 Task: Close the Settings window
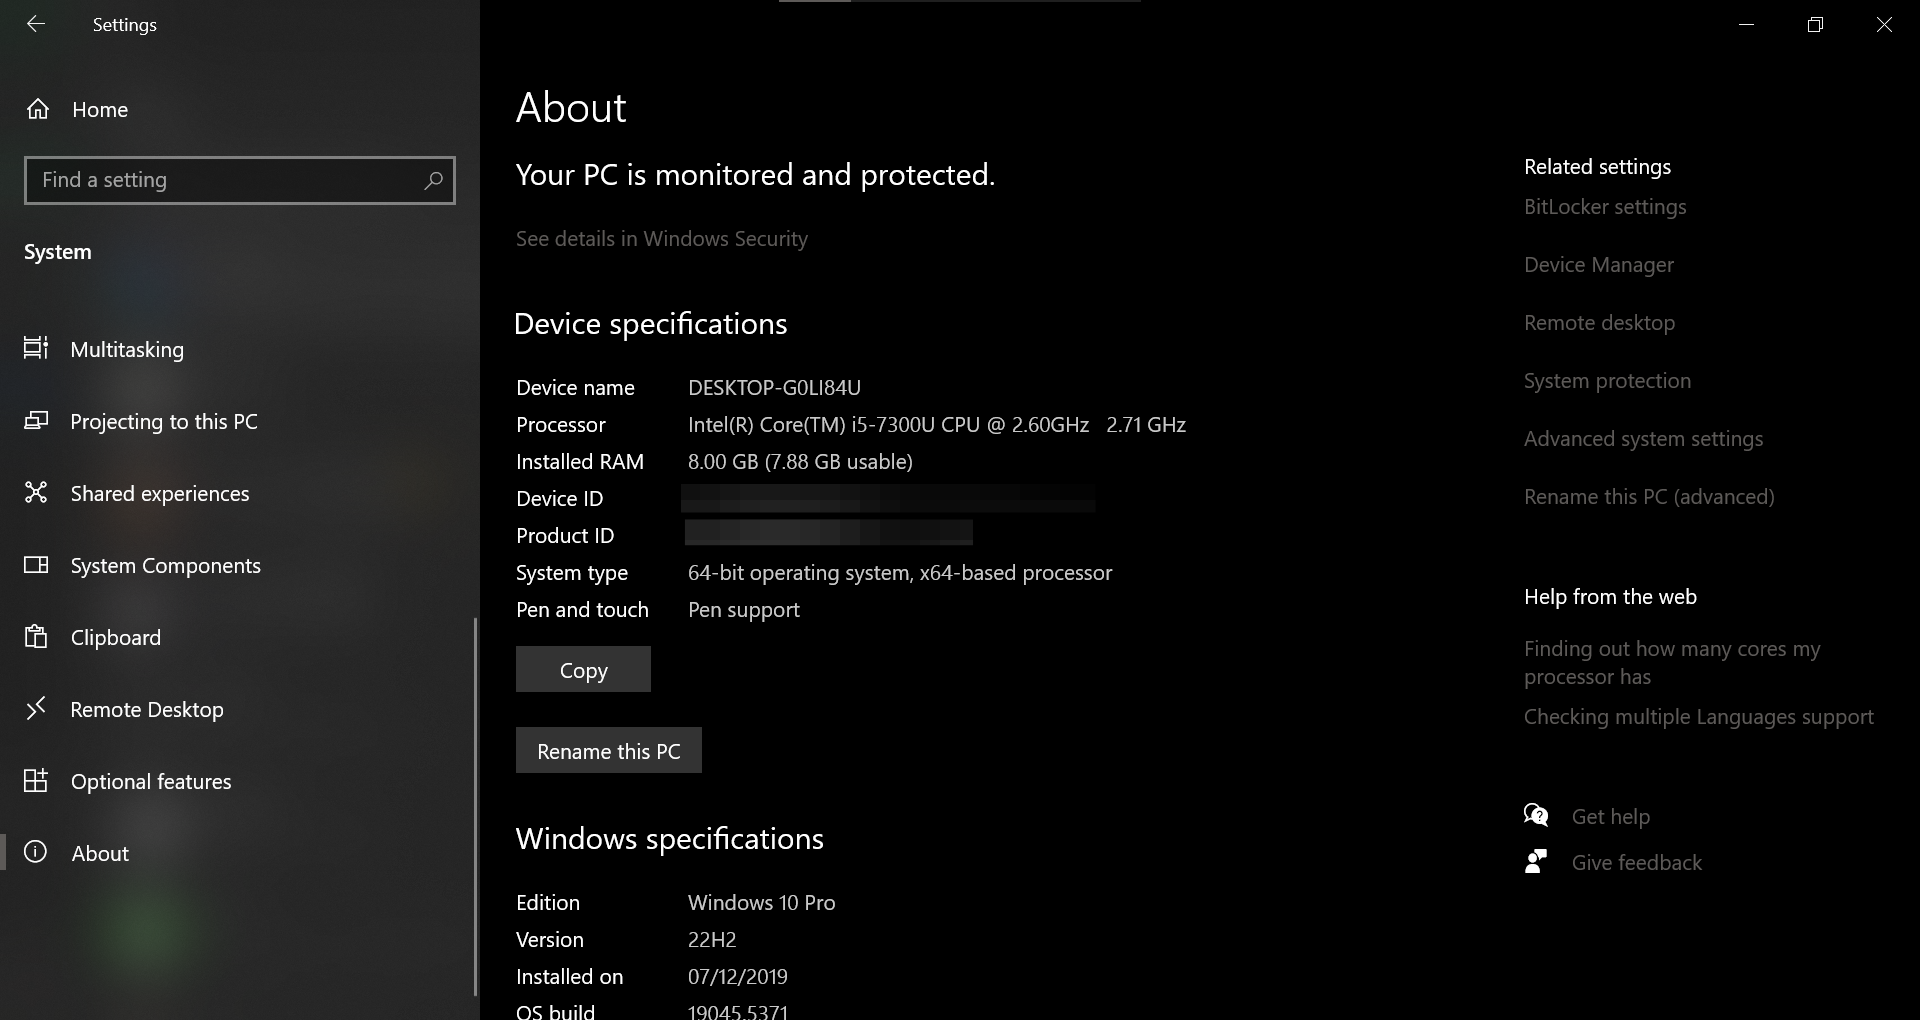tap(1885, 24)
